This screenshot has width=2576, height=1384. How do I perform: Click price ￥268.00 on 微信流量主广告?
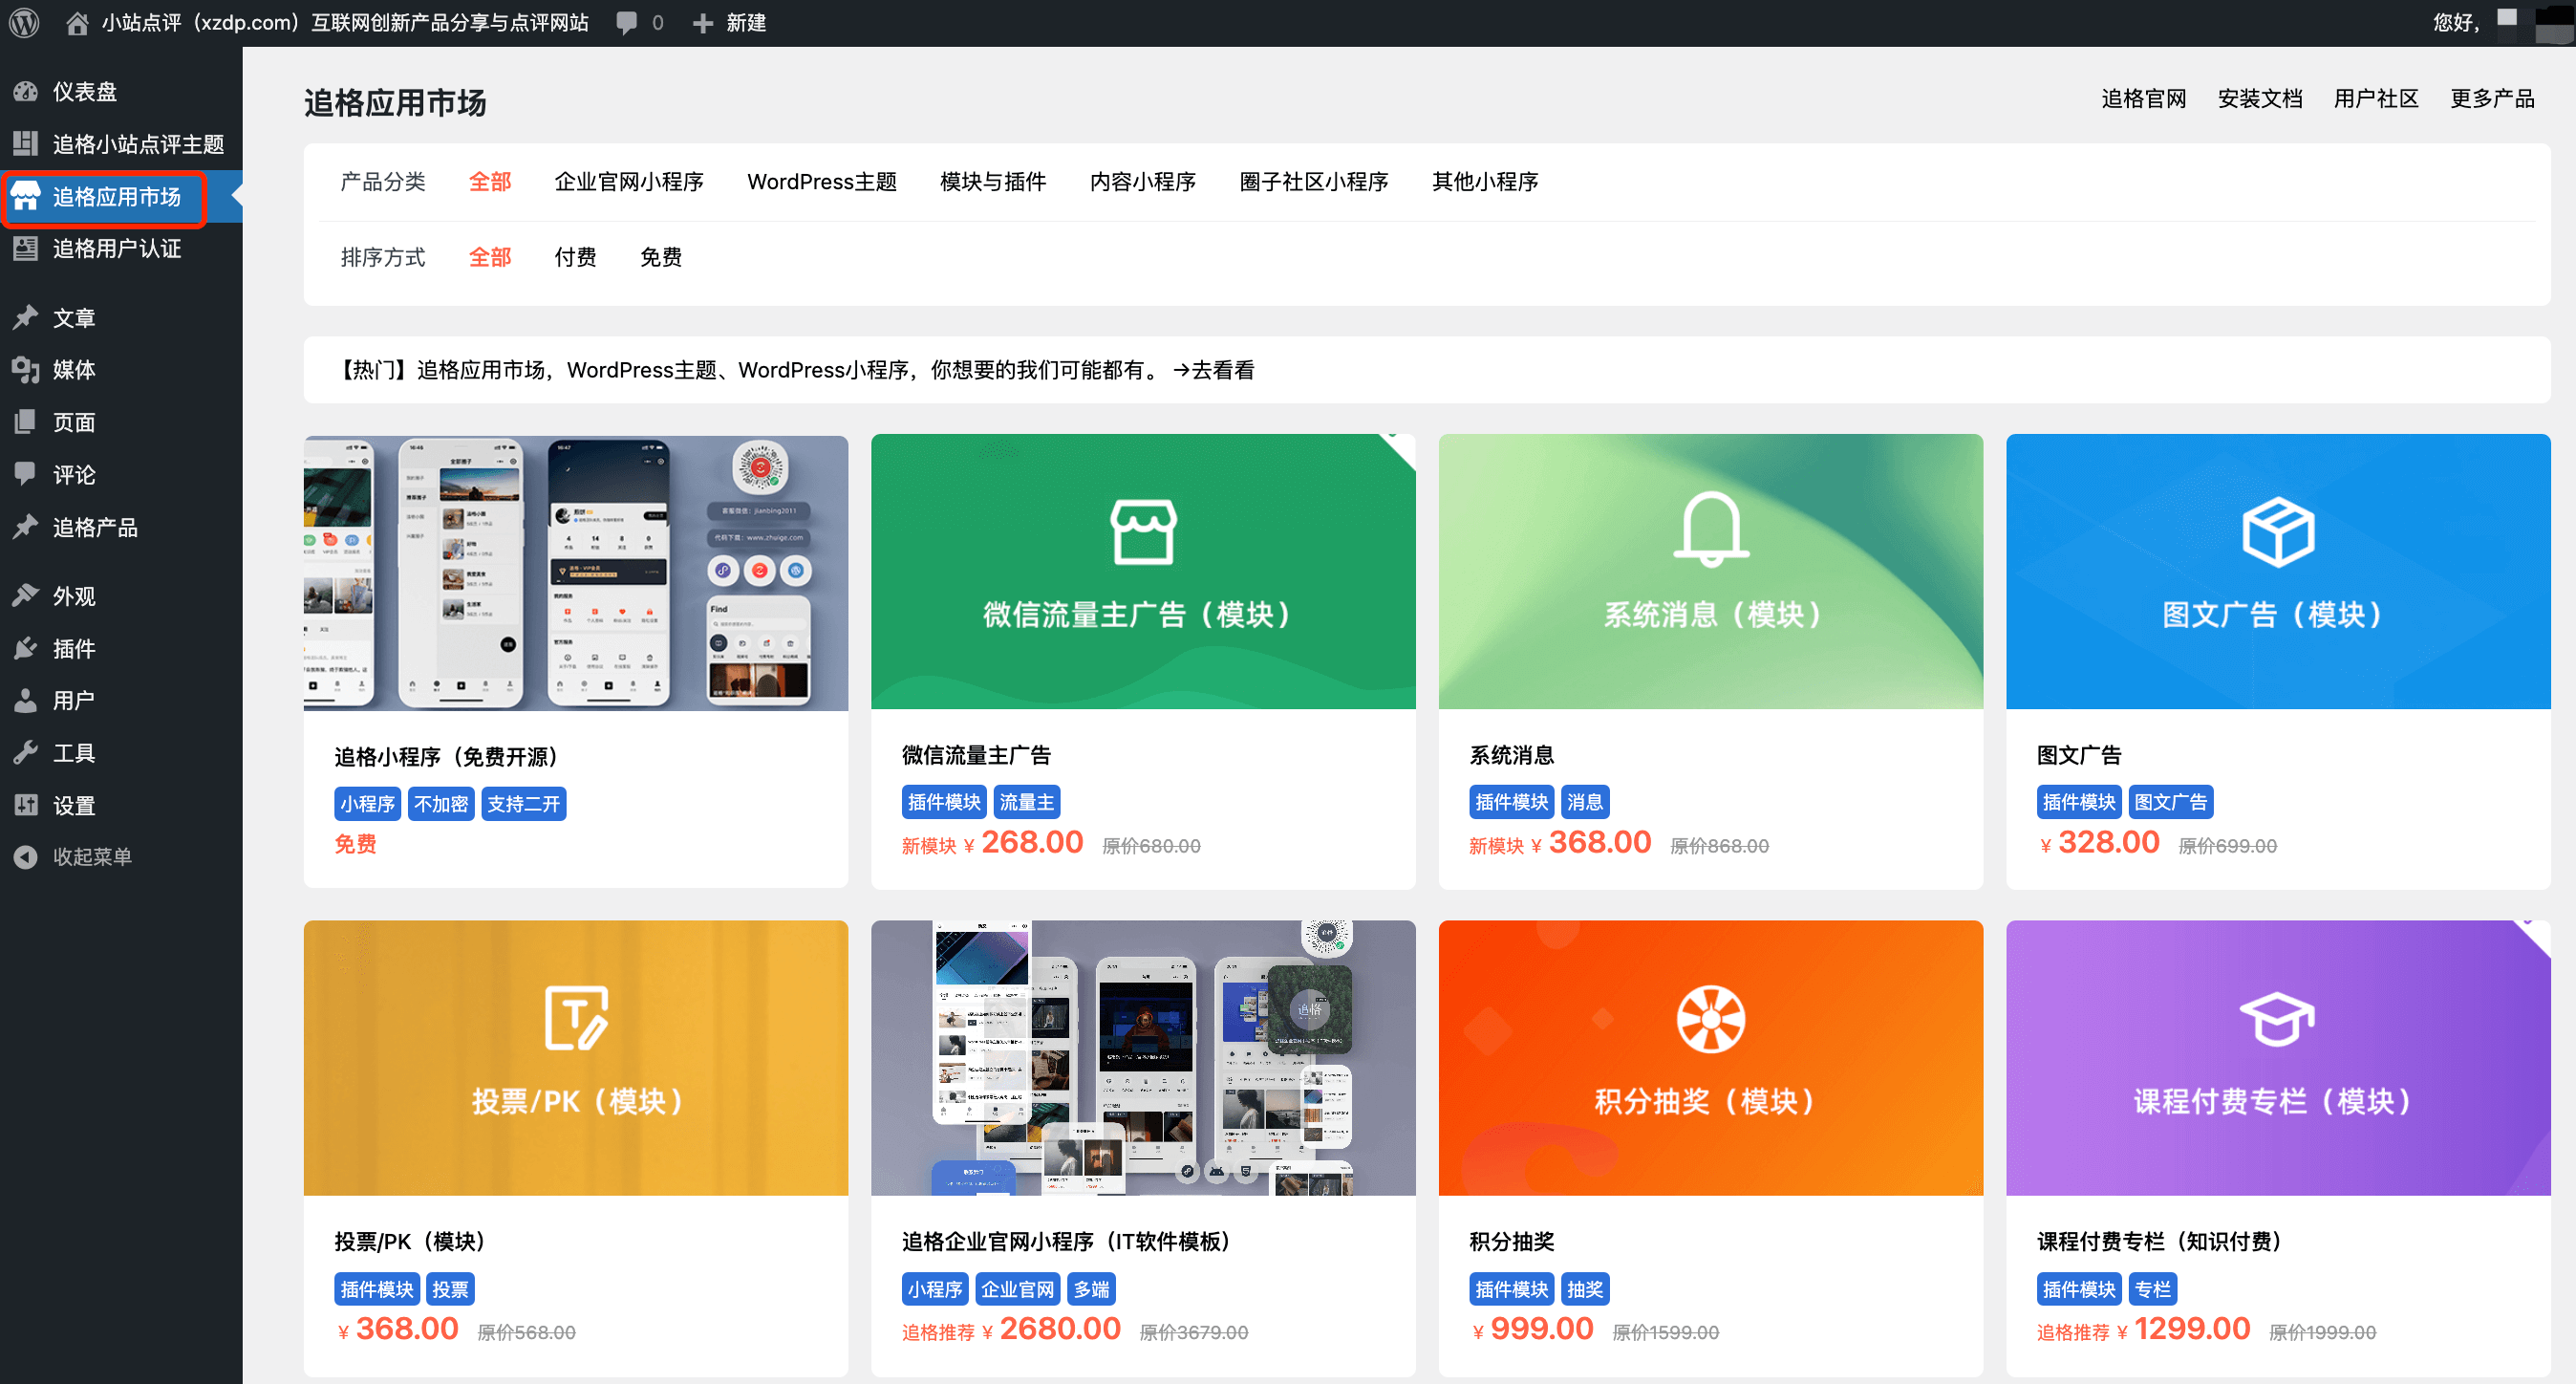pyautogui.click(x=1022, y=843)
